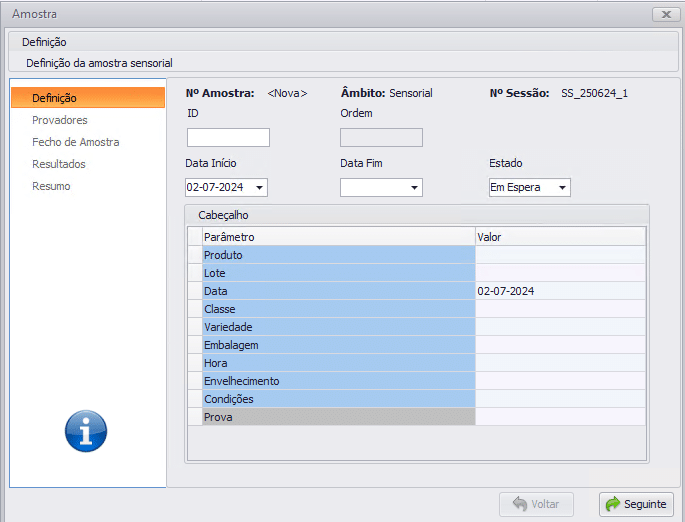Go to the Resultados section

pyautogui.click(x=59, y=164)
